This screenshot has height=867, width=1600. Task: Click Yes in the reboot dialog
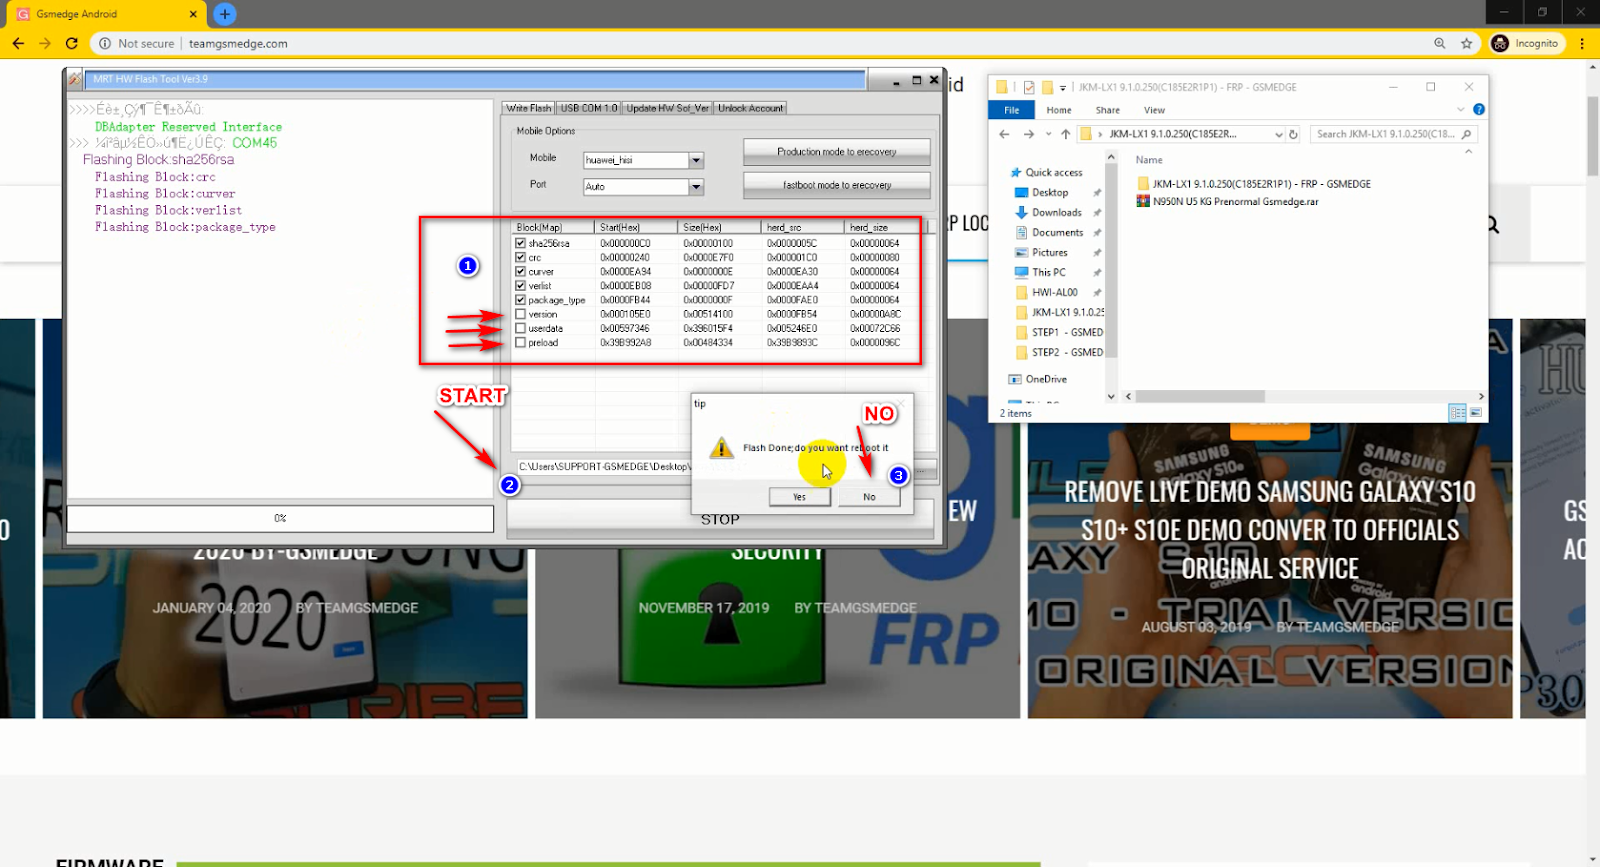tap(799, 497)
